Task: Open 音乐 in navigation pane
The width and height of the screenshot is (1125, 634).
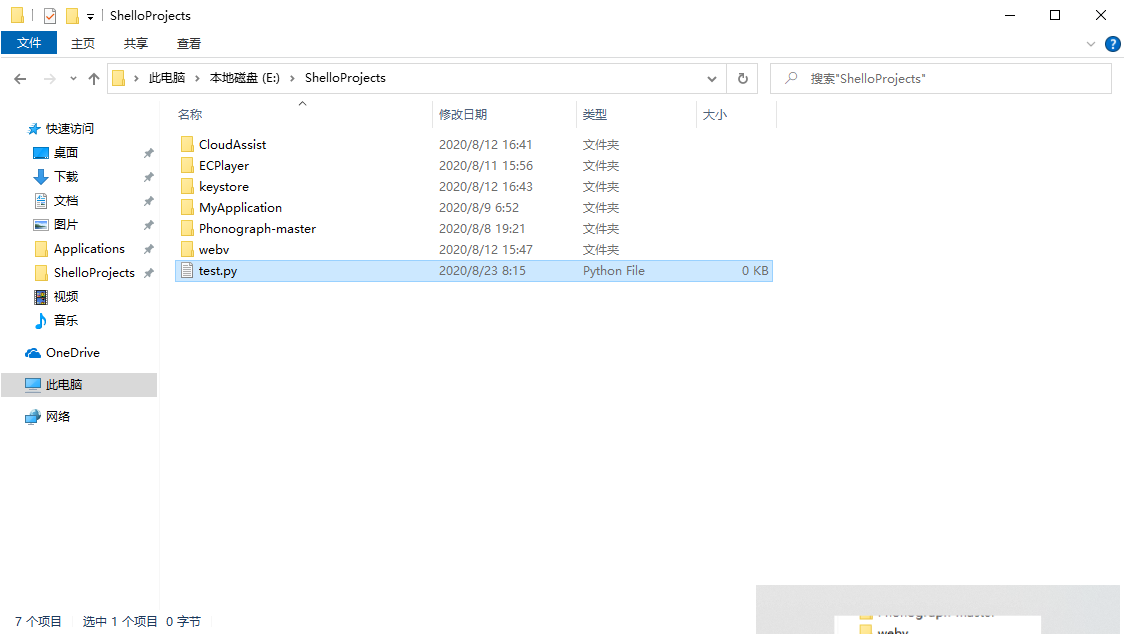Action: [65, 321]
